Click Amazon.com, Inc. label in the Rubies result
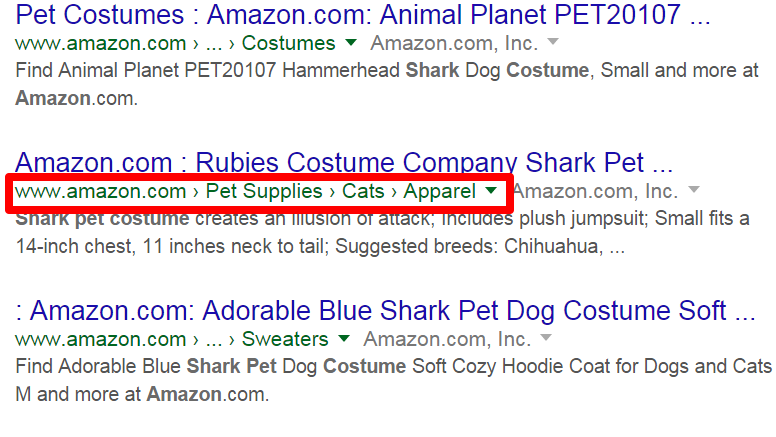Screen dimensions: 776x437 598,191
